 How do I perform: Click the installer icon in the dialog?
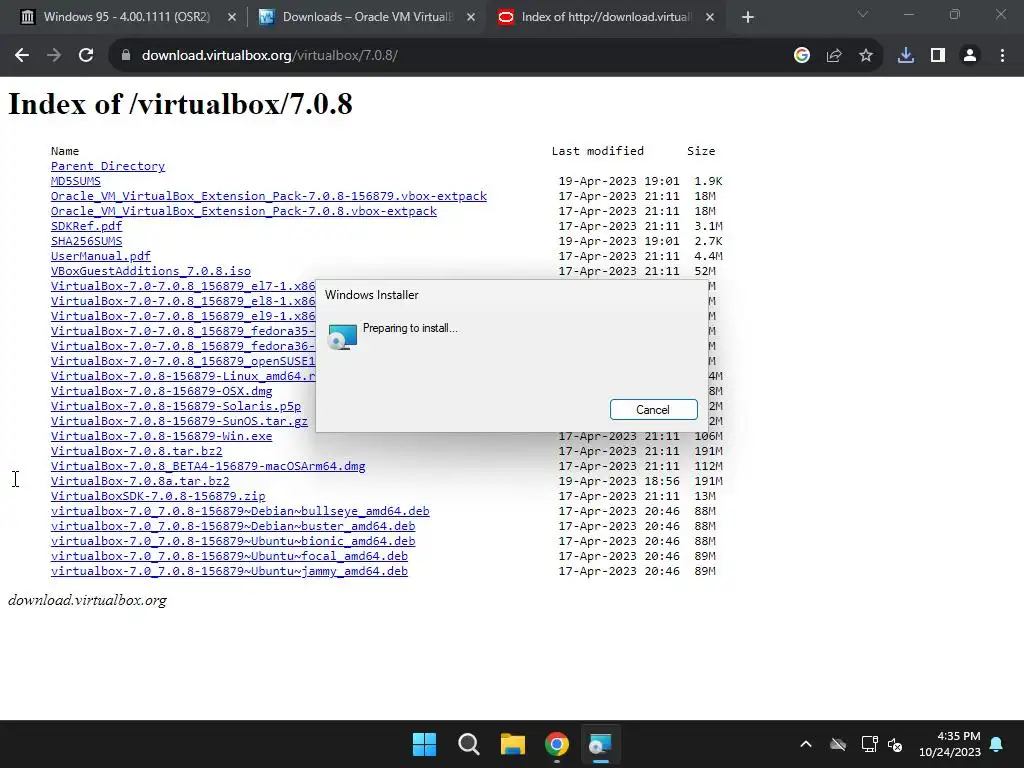pyautogui.click(x=342, y=336)
